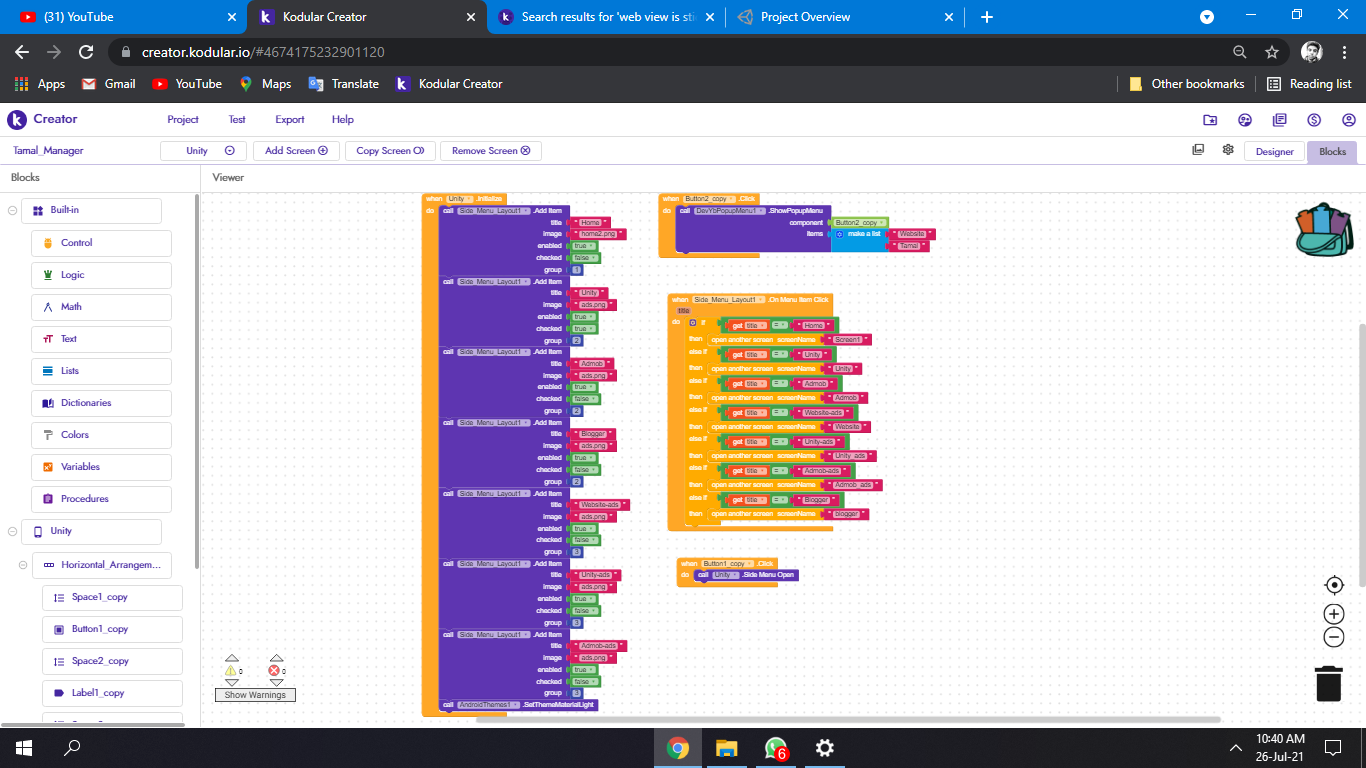
Task: Center the workspace with the target icon
Action: (x=1333, y=585)
